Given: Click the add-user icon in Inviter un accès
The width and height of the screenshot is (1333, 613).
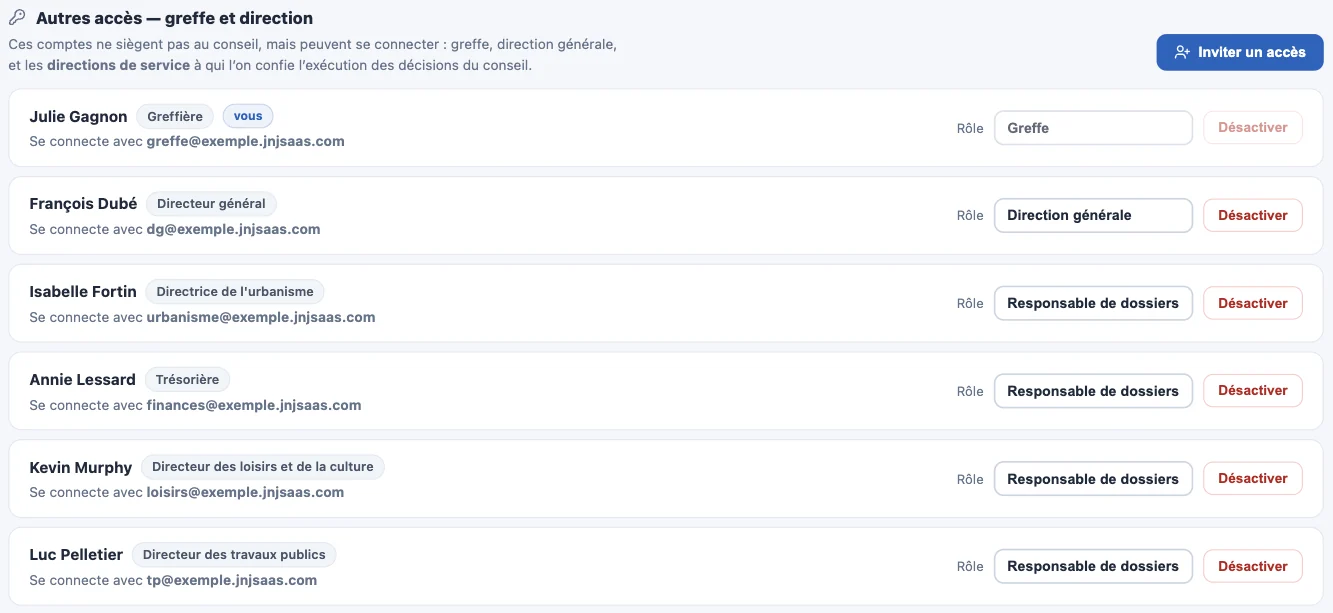Looking at the screenshot, I should tap(1182, 52).
